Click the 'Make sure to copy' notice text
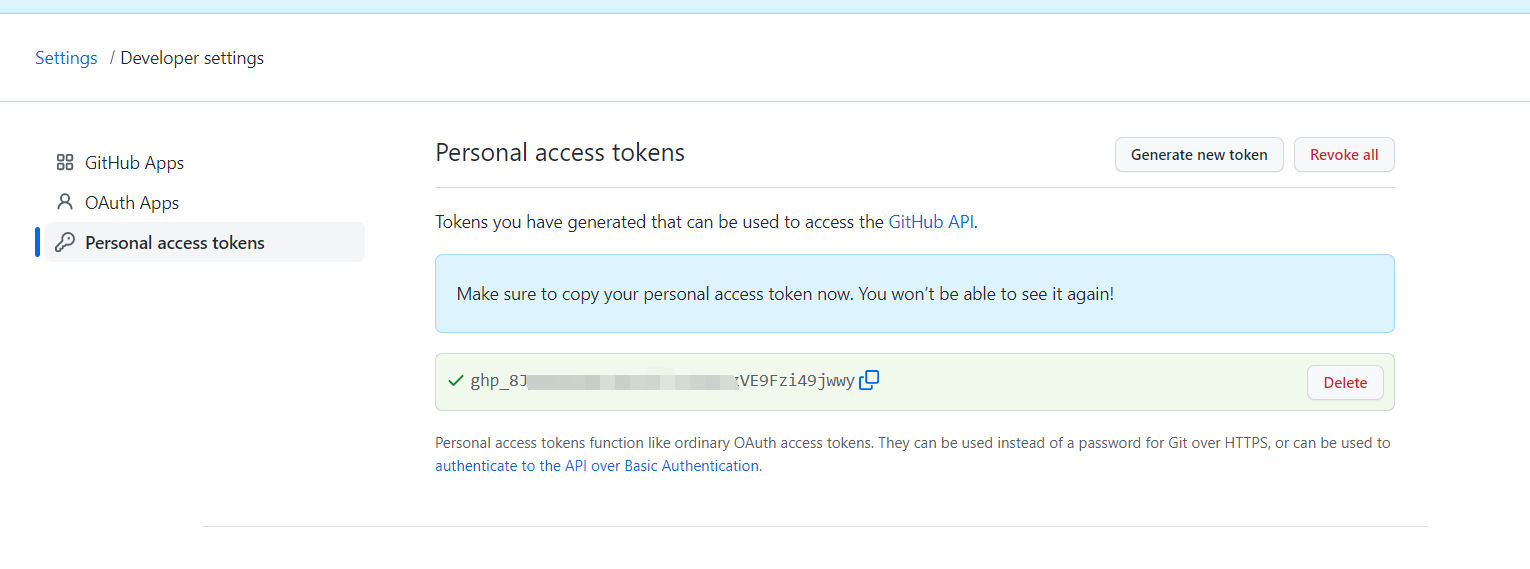 pos(785,294)
